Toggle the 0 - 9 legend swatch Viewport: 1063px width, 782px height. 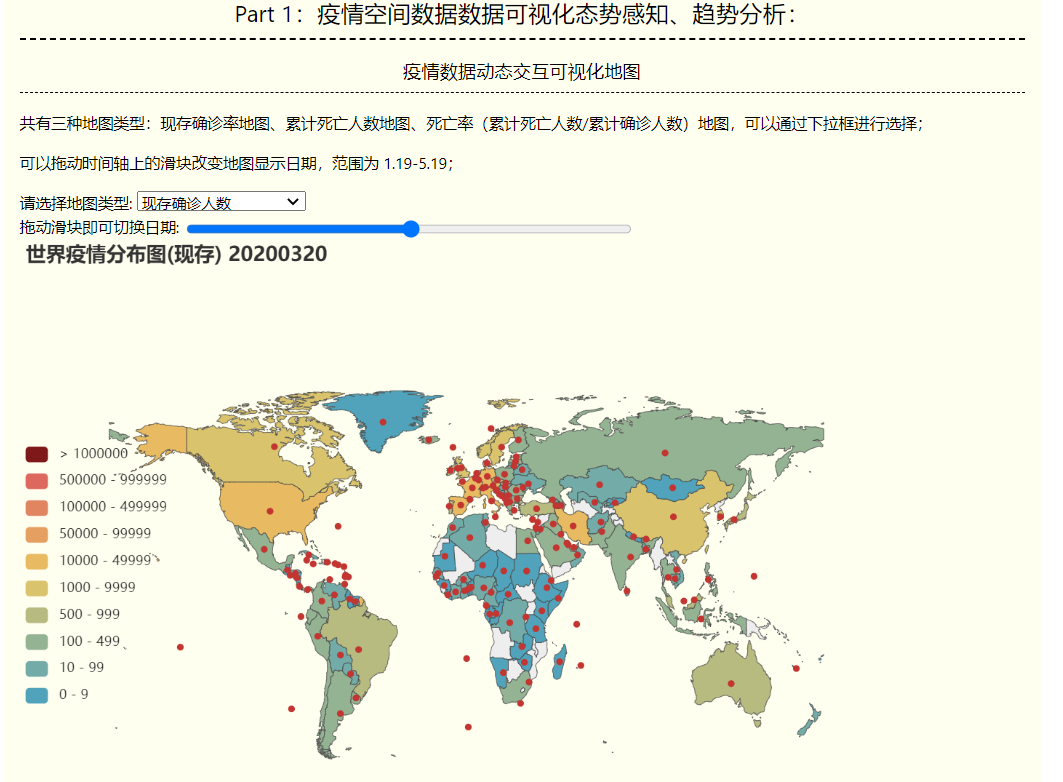pos(37,695)
